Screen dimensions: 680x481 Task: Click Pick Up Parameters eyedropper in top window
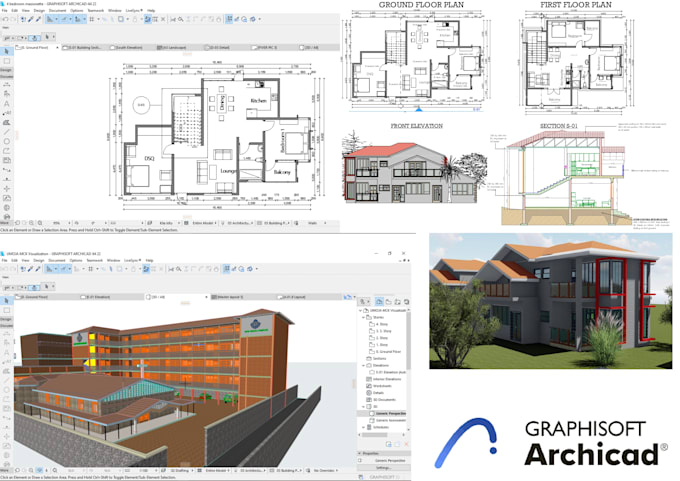[31, 19]
